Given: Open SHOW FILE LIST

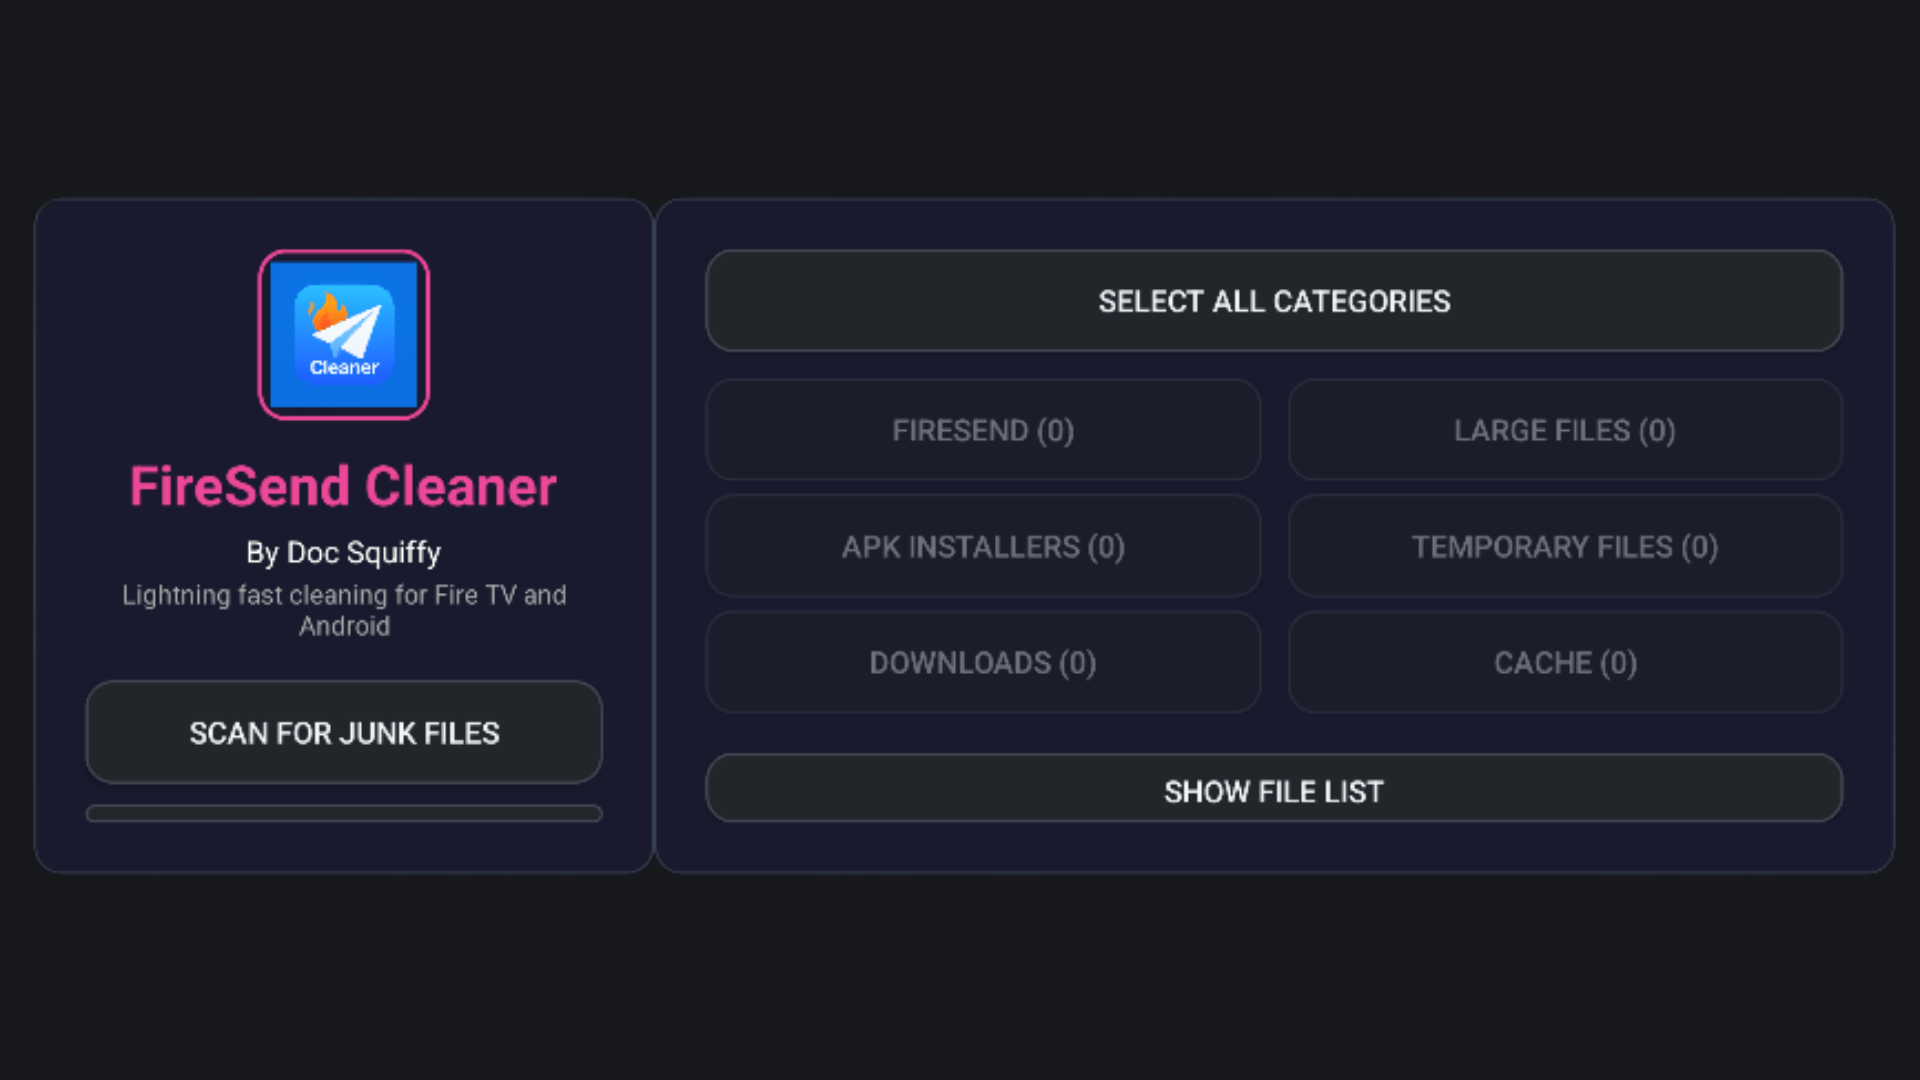Looking at the screenshot, I should click(x=1274, y=790).
